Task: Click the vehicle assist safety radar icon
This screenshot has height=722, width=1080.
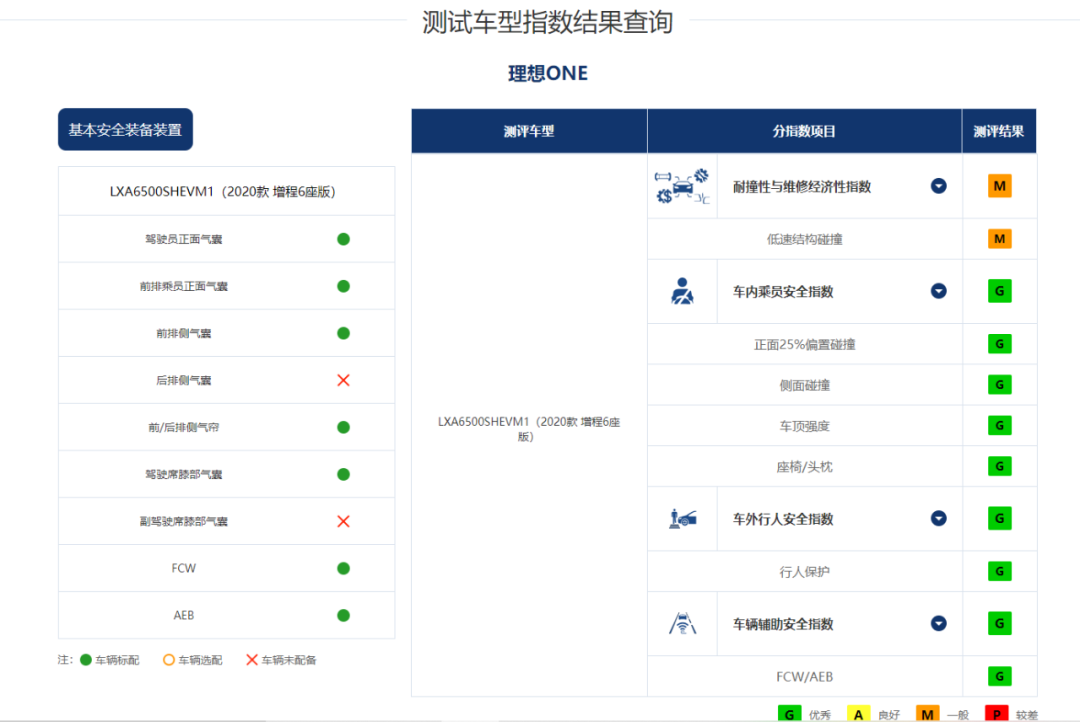Action: pos(683,623)
